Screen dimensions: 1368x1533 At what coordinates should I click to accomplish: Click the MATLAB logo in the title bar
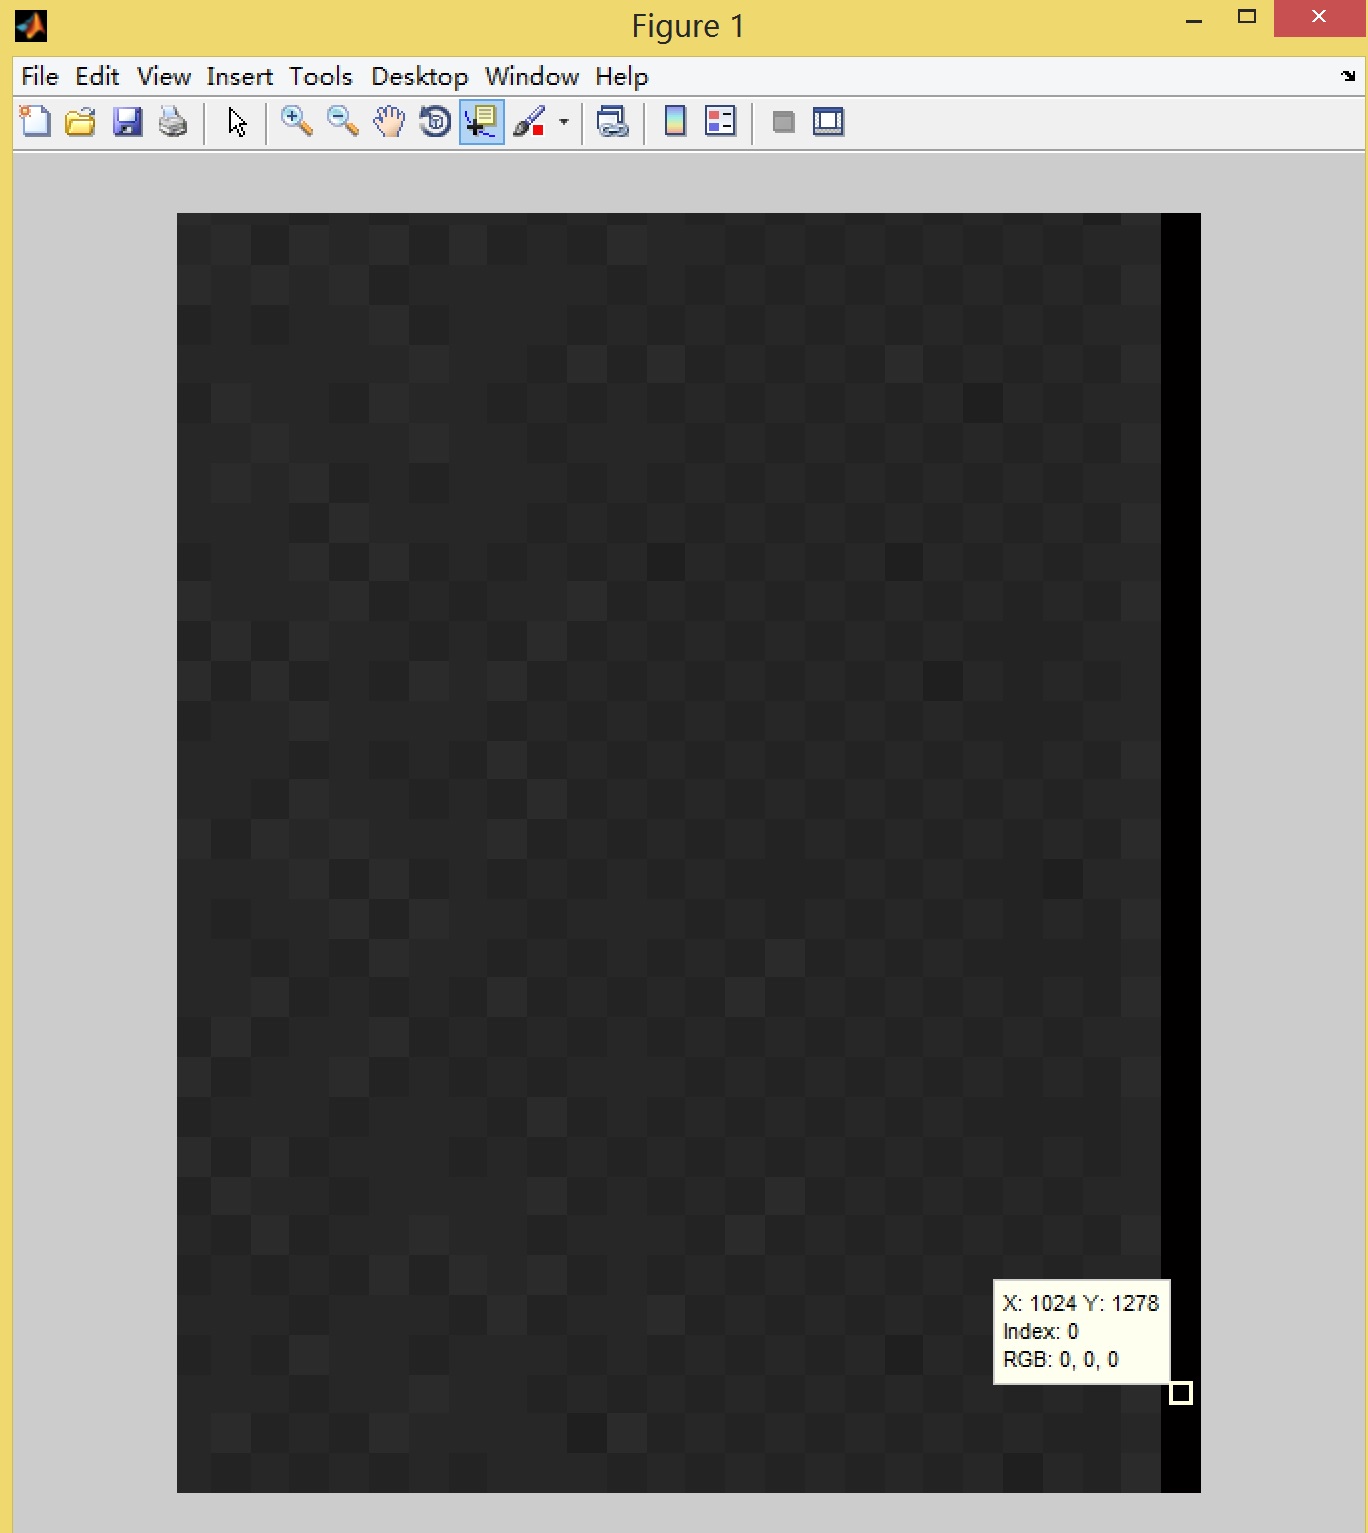31,26
